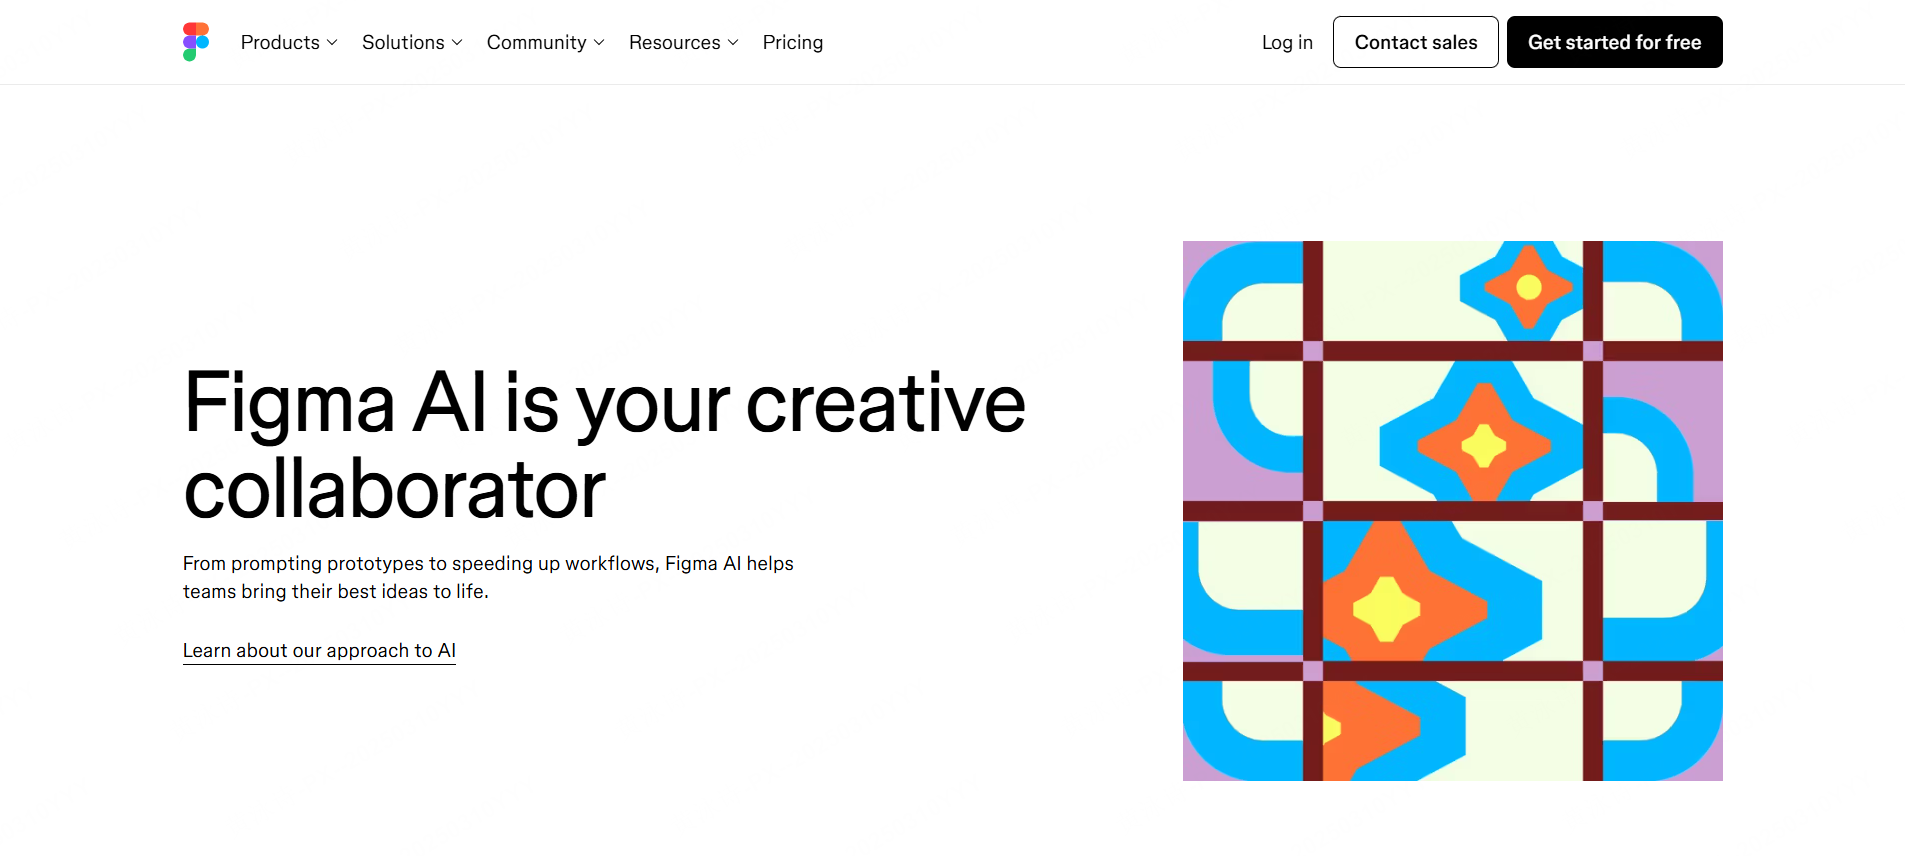Click the chevron beside Solutions

click(x=457, y=43)
